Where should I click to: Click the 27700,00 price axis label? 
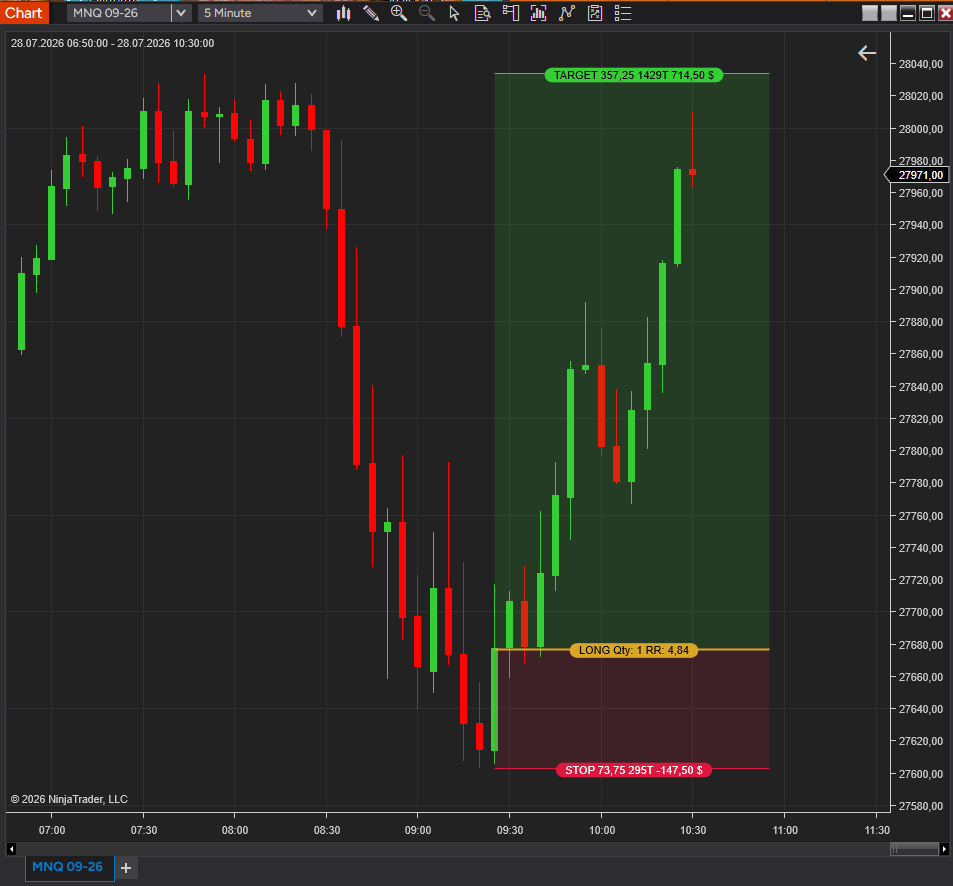point(920,612)
